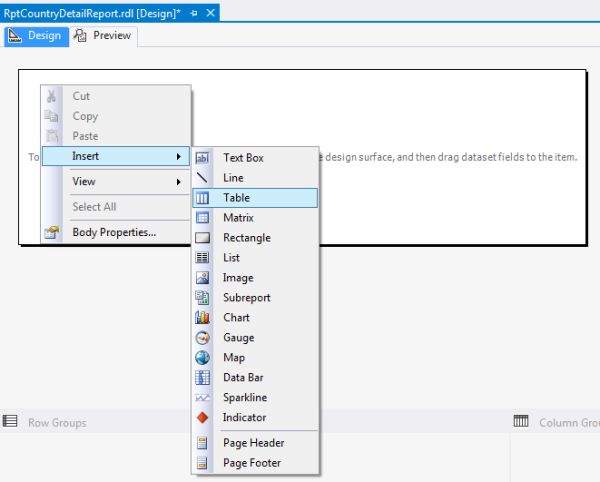Click the Image picture icon
The height and width of the screenshot is (482, 600).
pos(202,278)
